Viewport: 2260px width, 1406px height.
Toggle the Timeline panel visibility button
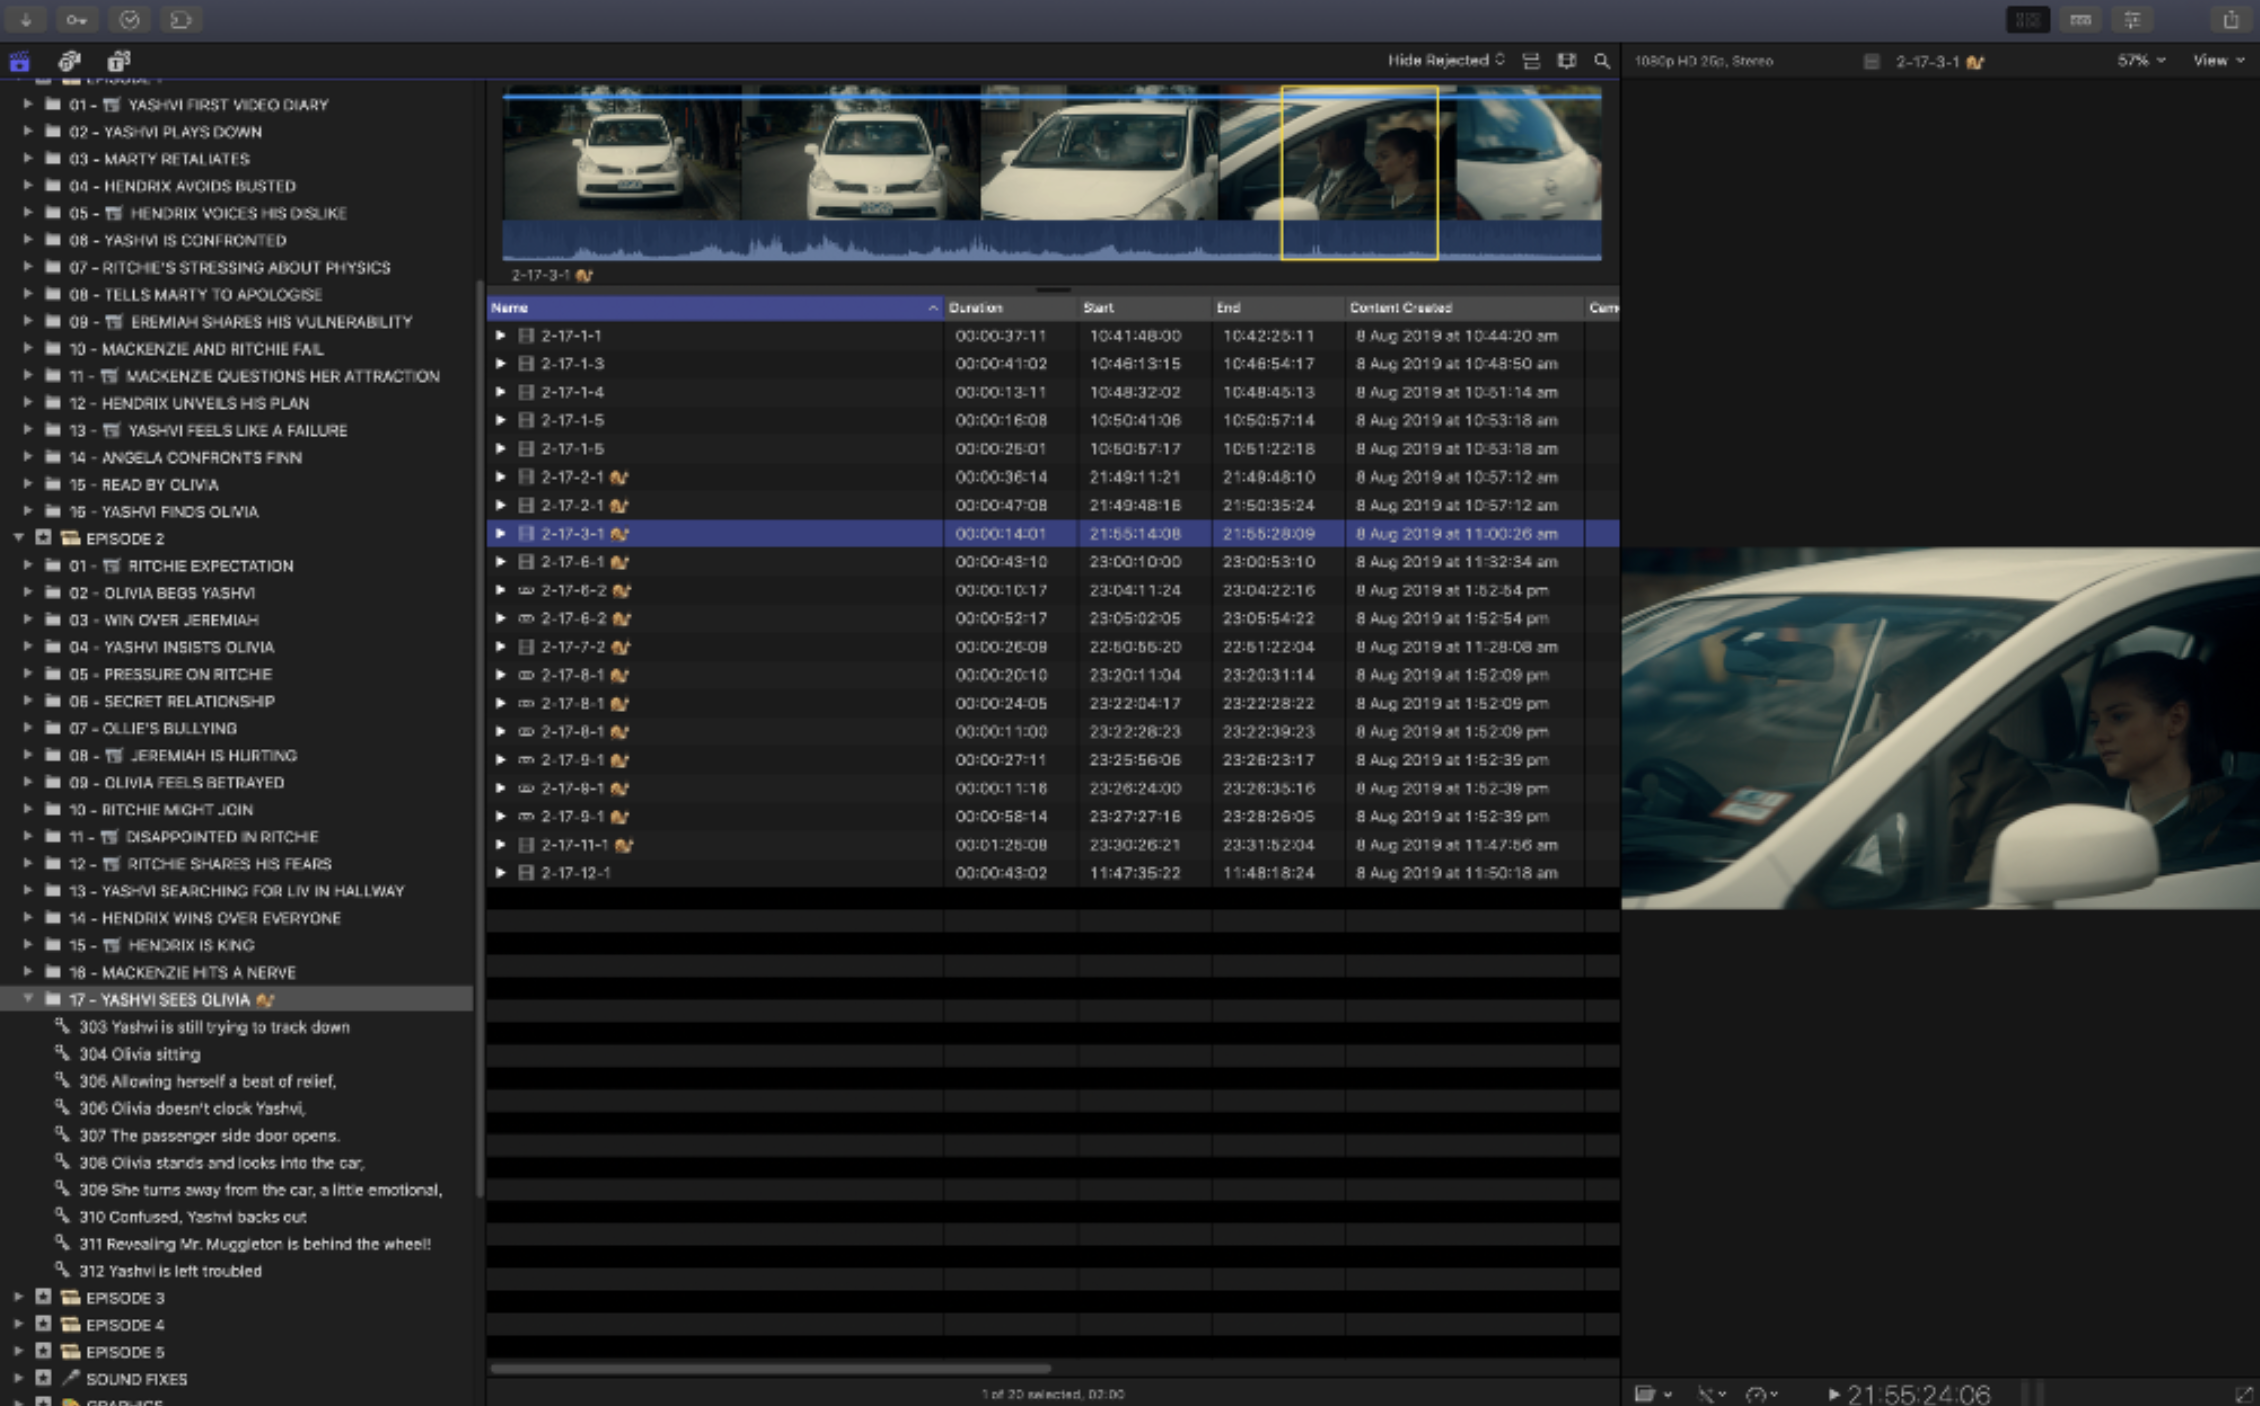coord(2080,19)
